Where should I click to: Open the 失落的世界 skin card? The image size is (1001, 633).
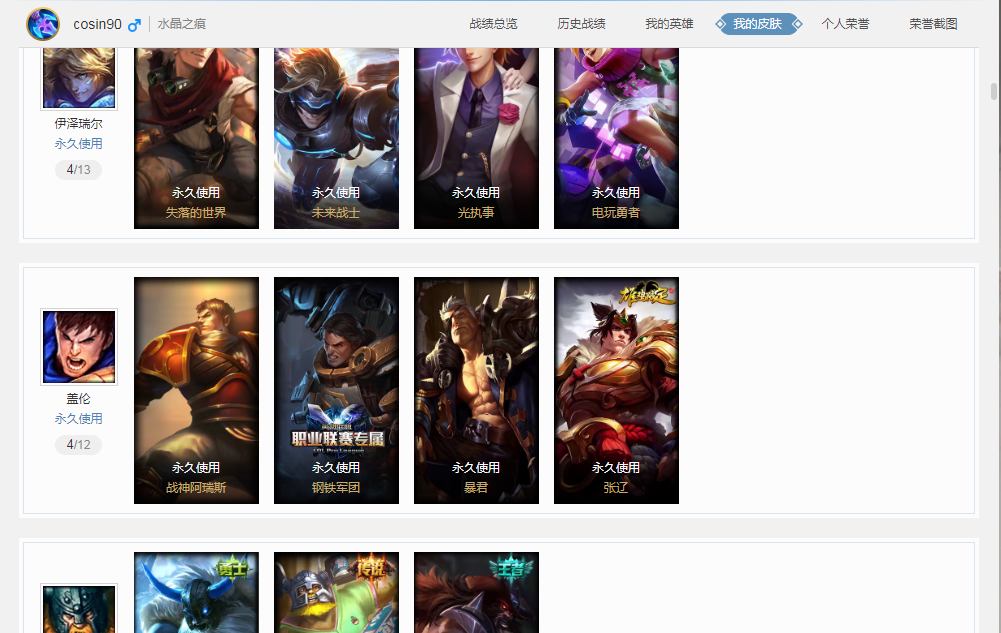click(197, 138)
